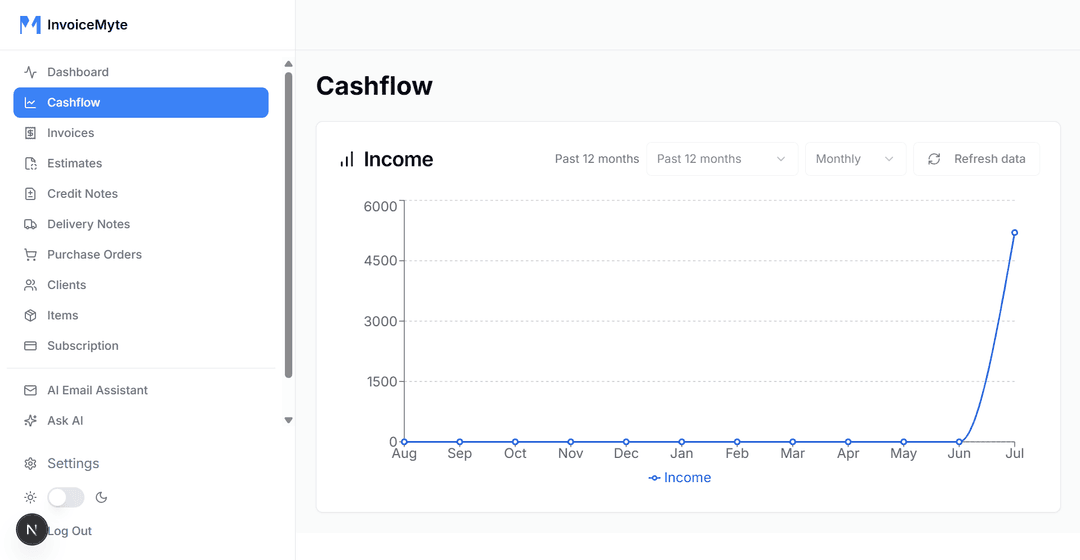1080x560 pixels.
Task: Click the InvoiceMyte logo
Action: point(74,25)
